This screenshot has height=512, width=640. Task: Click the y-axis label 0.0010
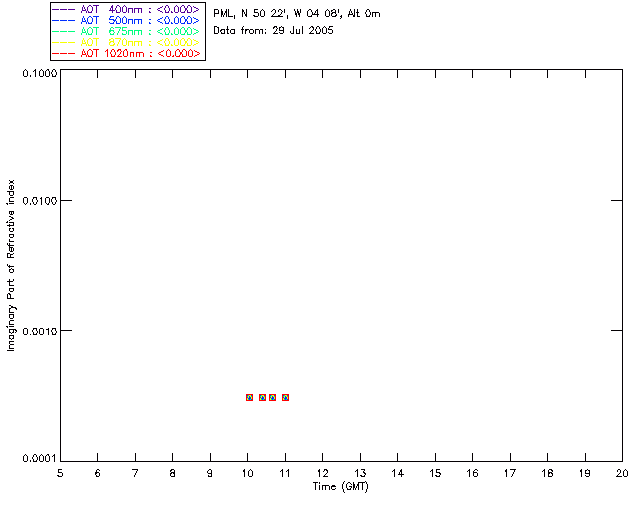(40, 331)
